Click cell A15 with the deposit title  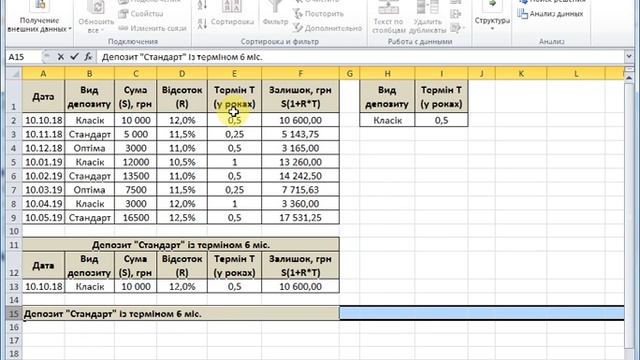(x=180, y=314)
